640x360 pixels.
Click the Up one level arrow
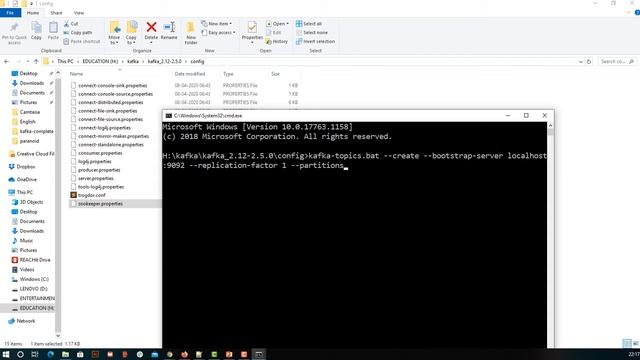tap(36, 62)
